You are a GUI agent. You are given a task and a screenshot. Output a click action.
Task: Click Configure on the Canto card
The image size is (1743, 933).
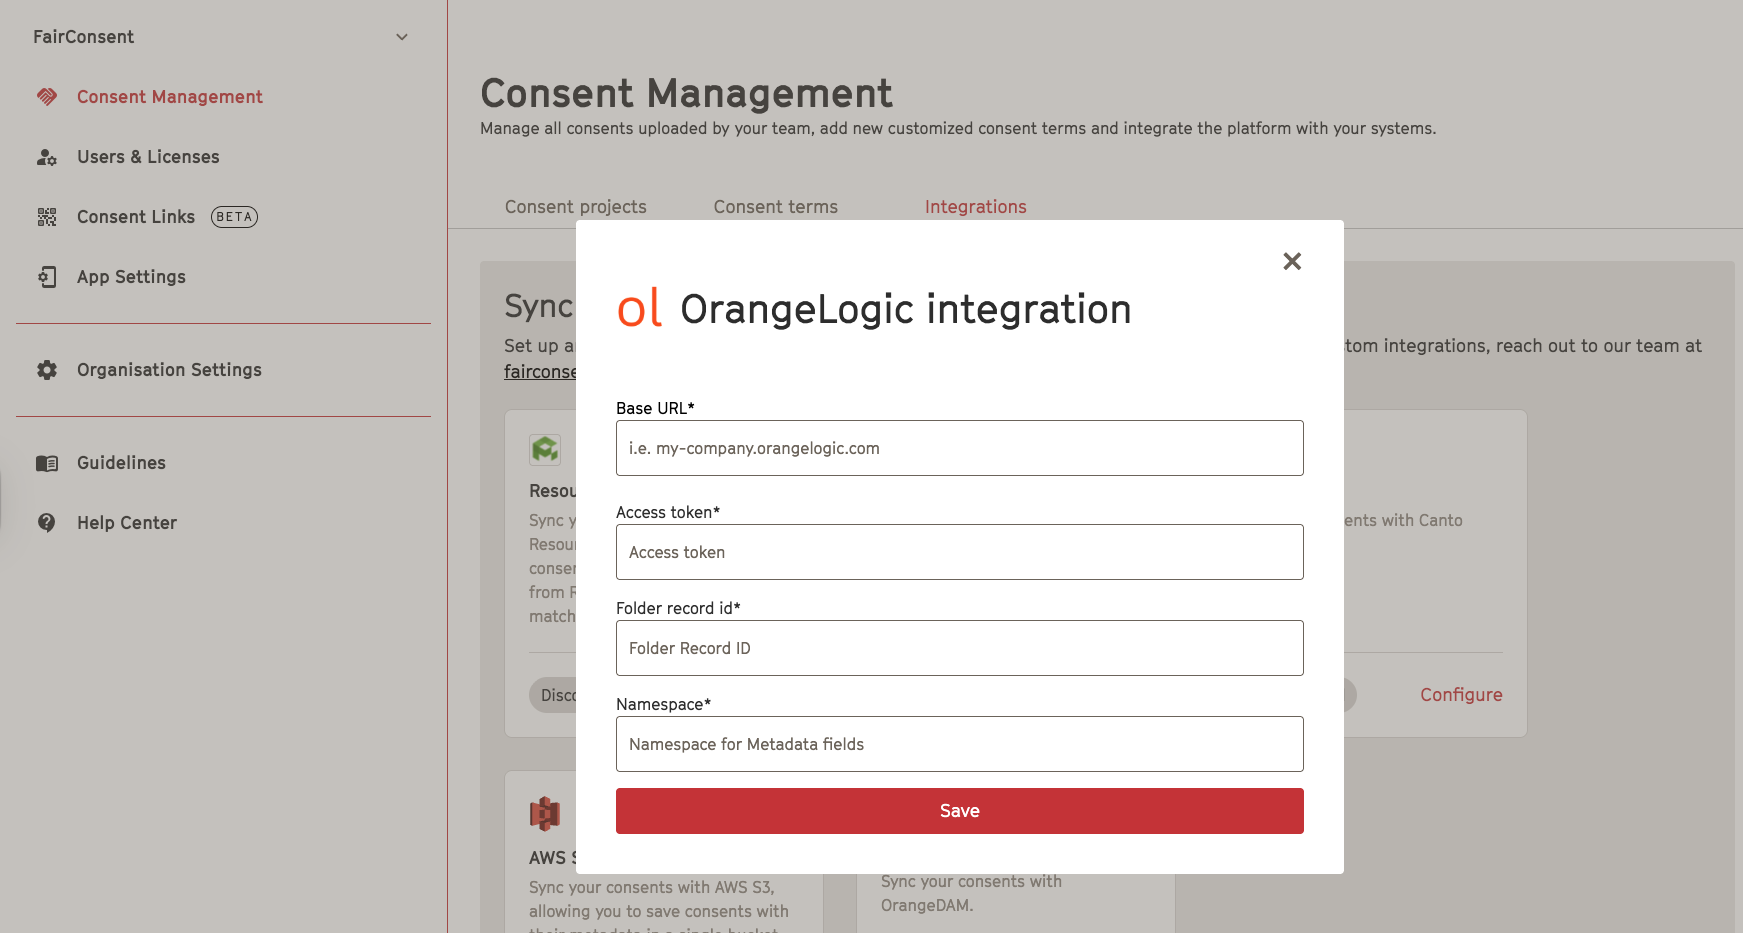pyautogui.click(x=1461, y=695)
